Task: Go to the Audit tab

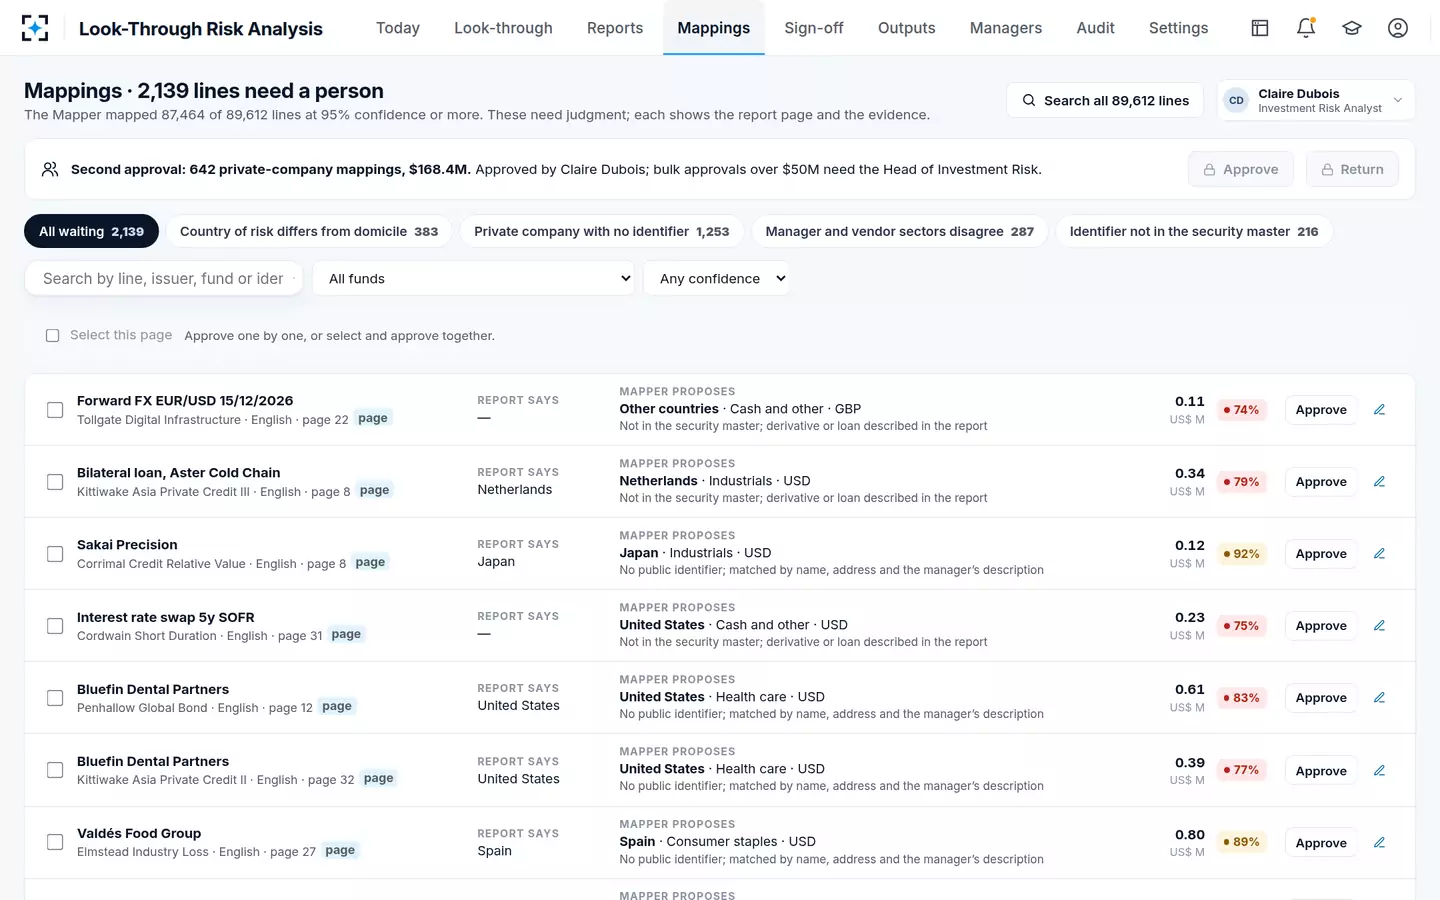Action: (1095, 28)
